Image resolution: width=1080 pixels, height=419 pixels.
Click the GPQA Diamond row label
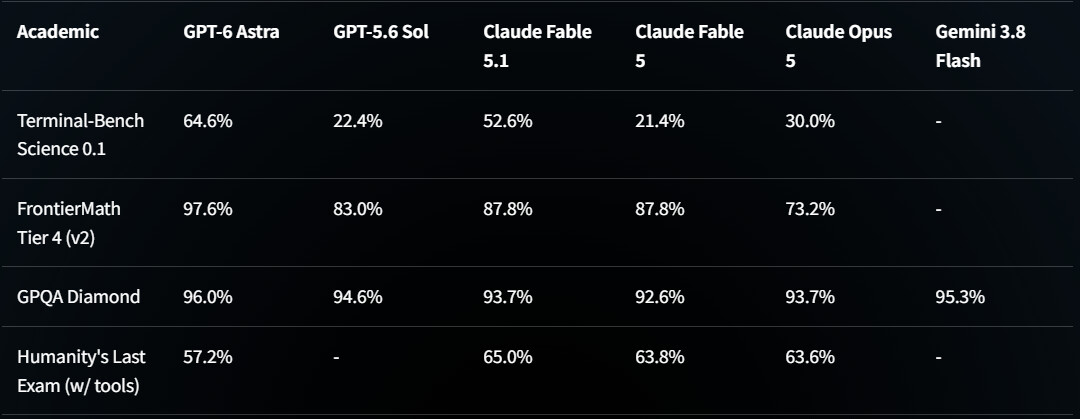pyautogui.click(x=79, y=296)
